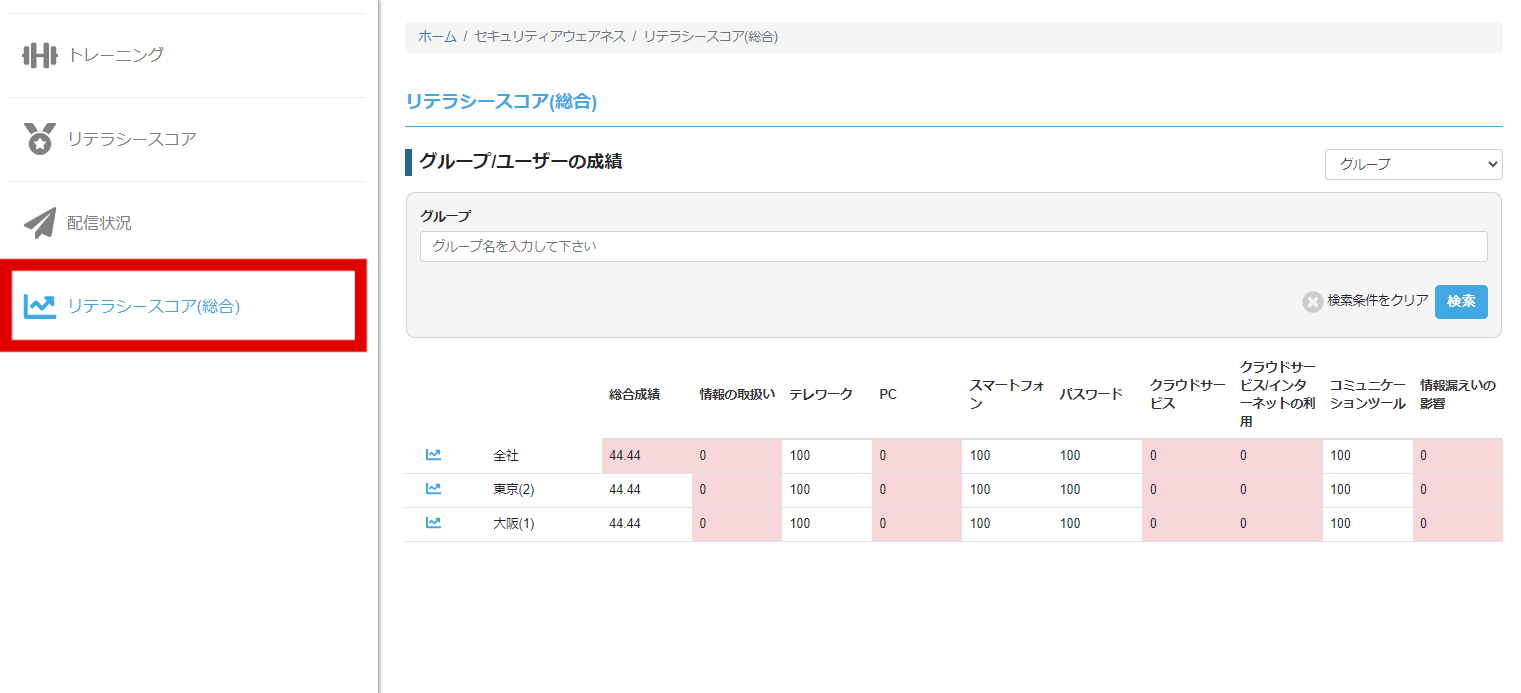The image size is (1521, 693).
Task: Click the グループ/ユーザーの成績 heading
Action: (520, 161)
